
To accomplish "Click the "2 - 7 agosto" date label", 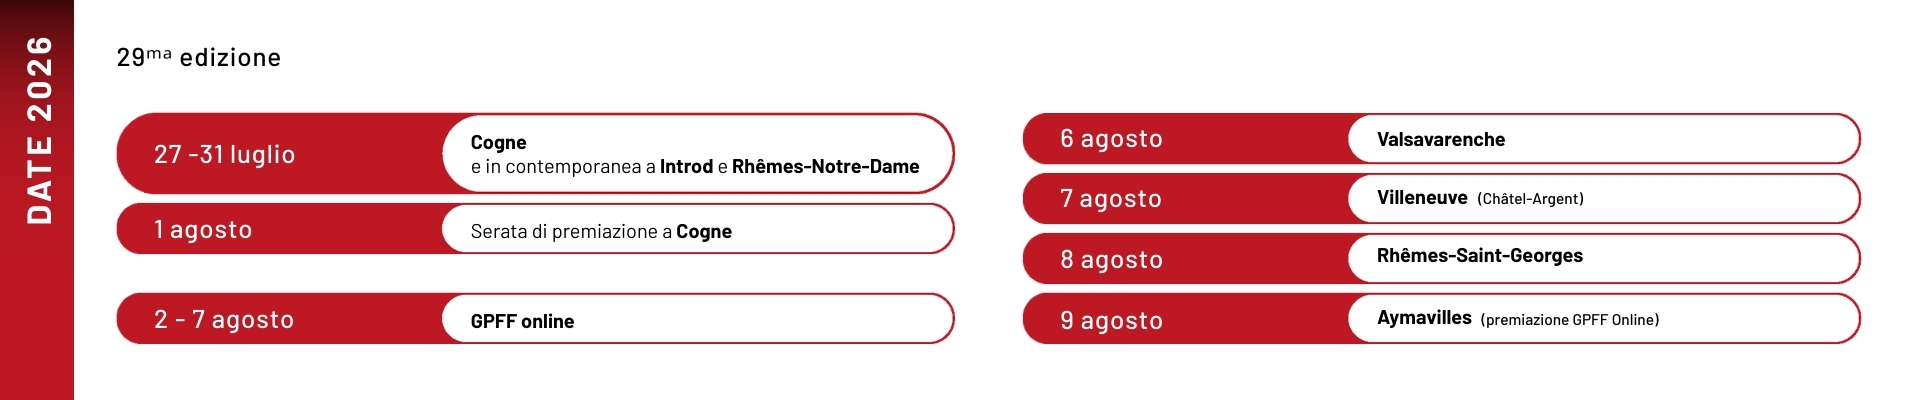I will 224,320.
